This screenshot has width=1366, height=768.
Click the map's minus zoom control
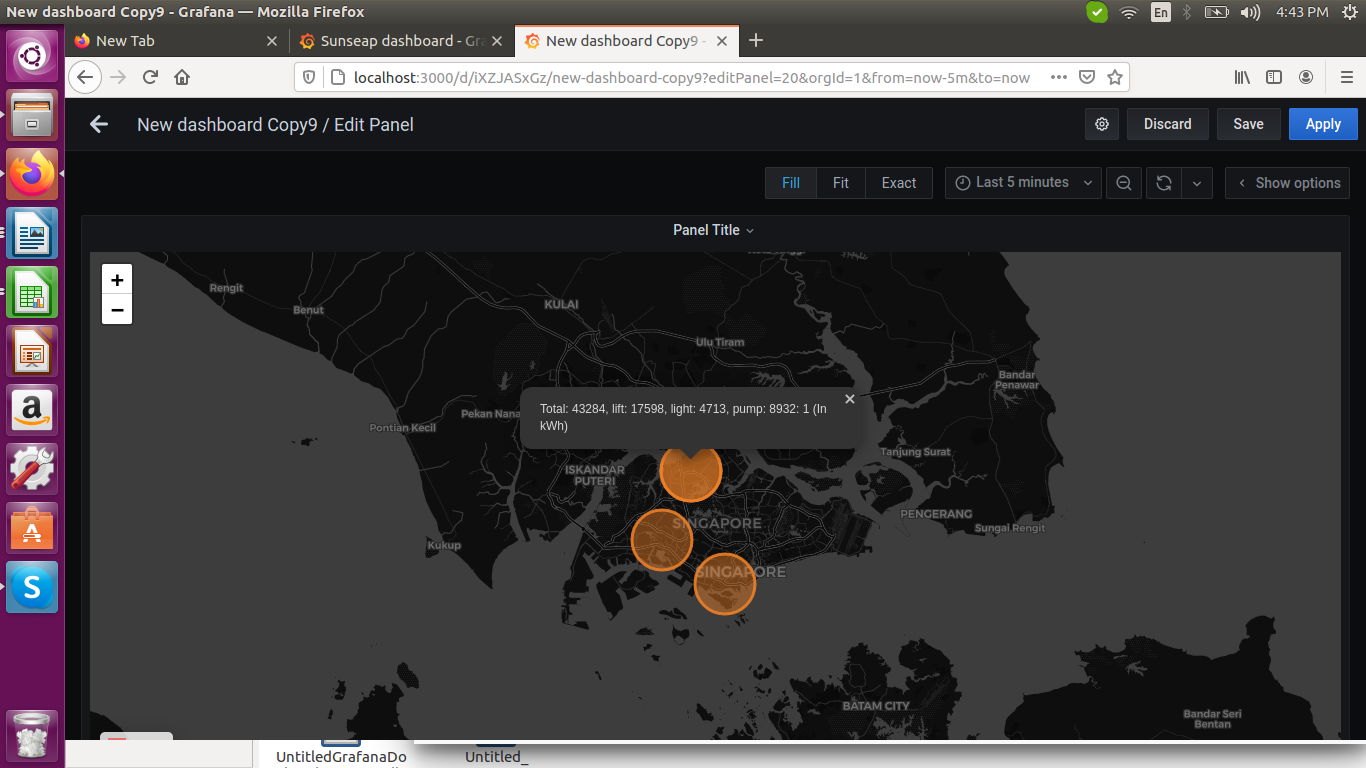pos(117,310)
